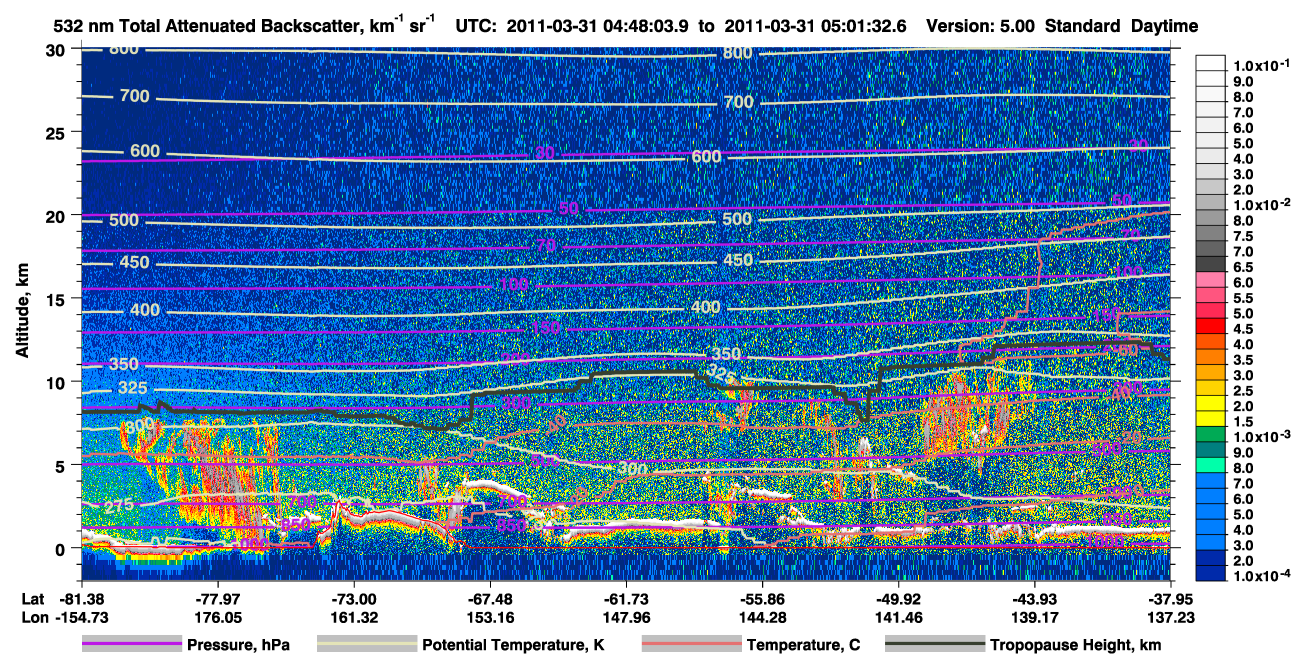
Task: Click latitude value '-43.93'
Action: [1034, 599]
